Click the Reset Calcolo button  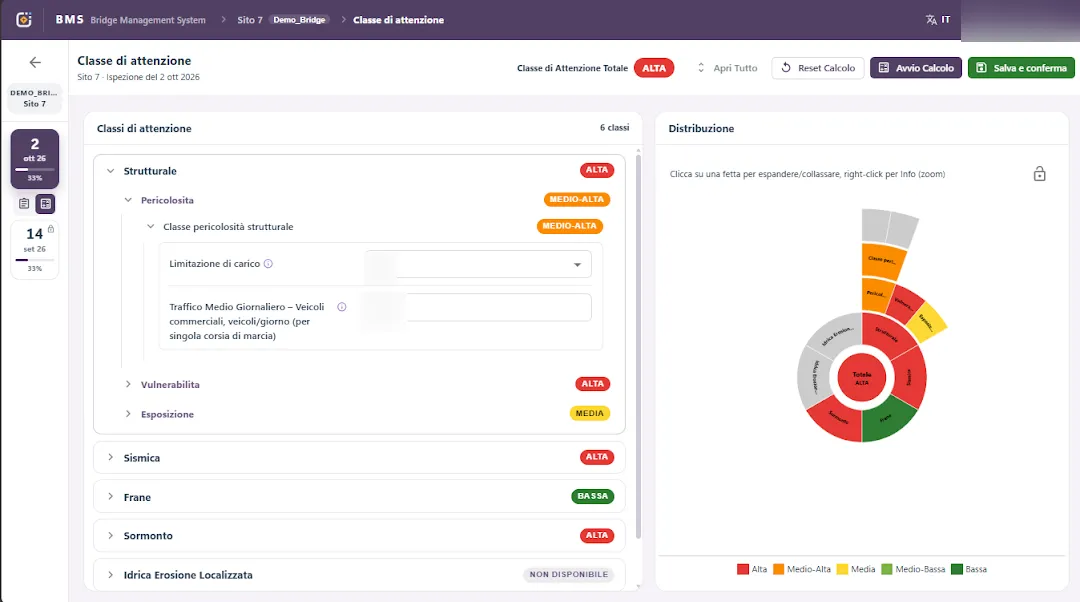tap(818, 68)
